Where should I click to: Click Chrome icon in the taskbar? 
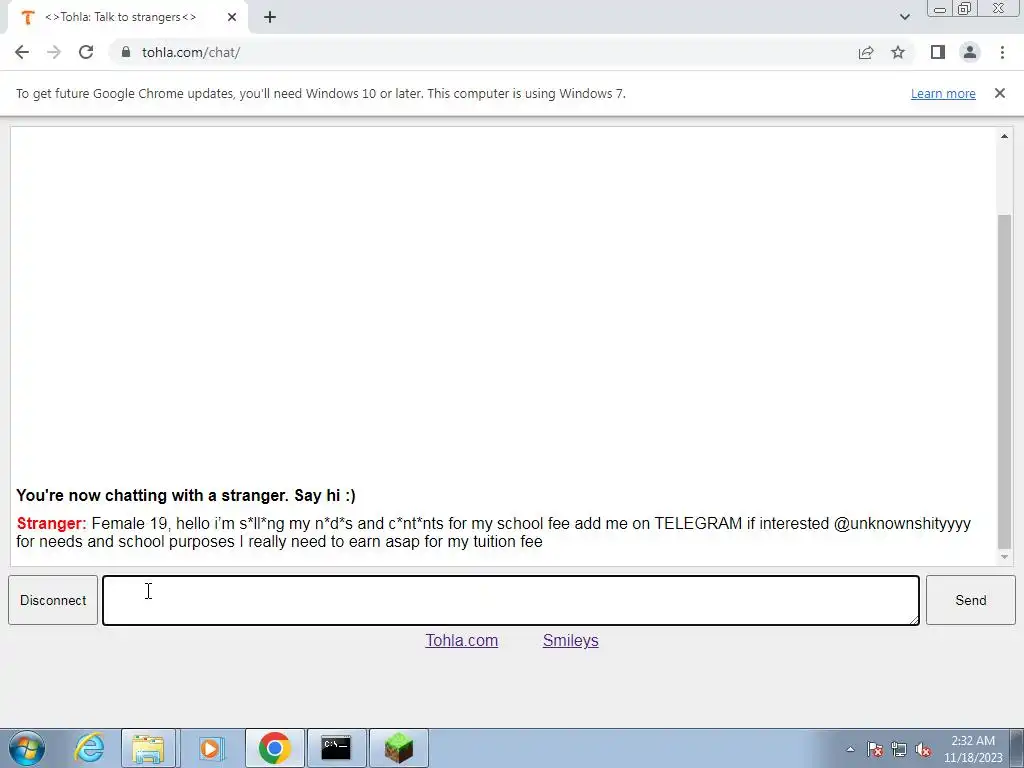[x=274, y=748]
